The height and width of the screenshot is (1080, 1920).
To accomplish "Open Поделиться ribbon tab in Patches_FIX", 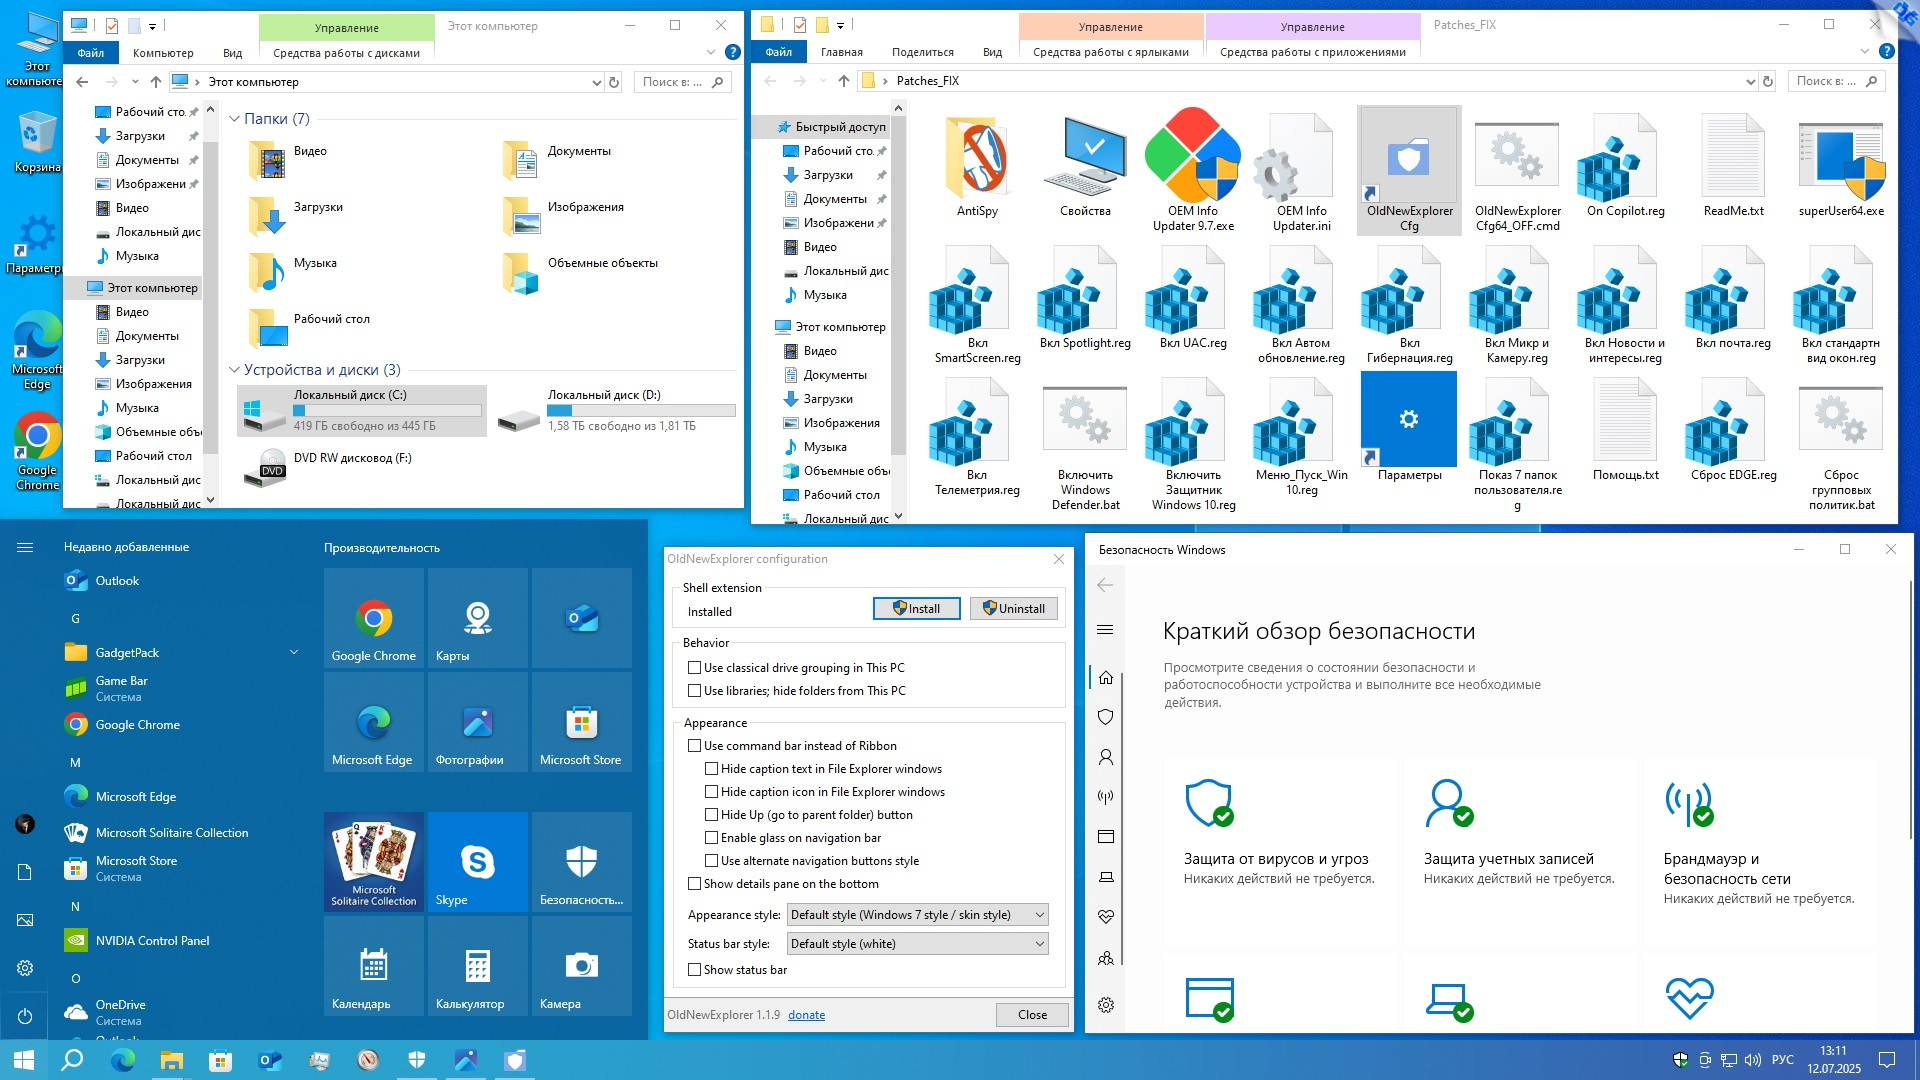I will coord(922,52).
